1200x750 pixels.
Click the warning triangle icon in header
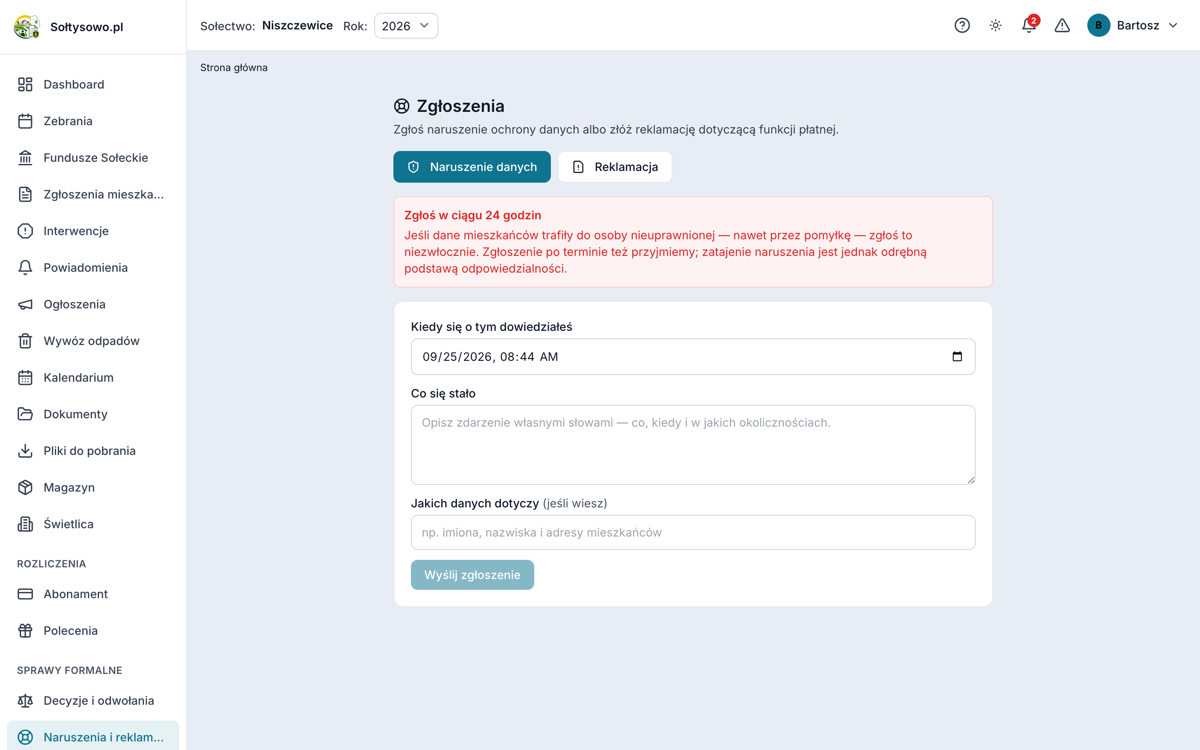[1062, 26]
